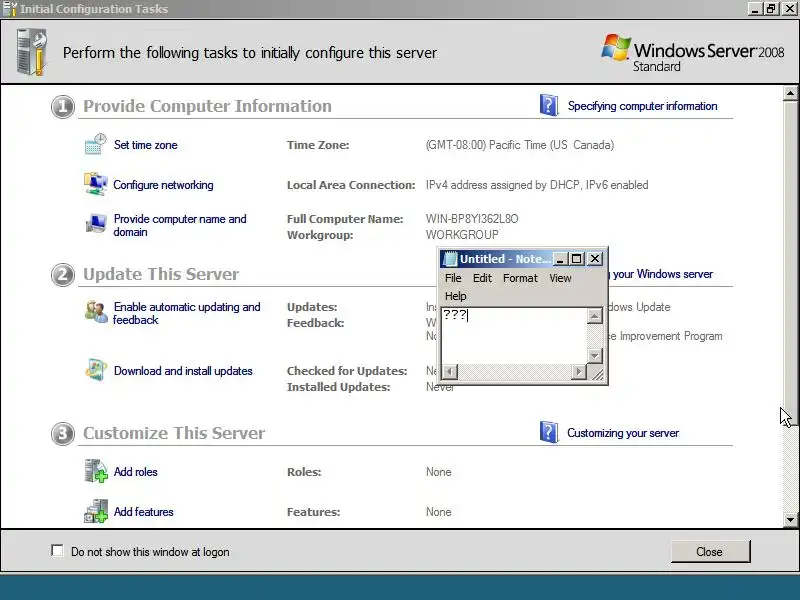Close the Notepad window
800x600 pixels.
coord(595,259)
